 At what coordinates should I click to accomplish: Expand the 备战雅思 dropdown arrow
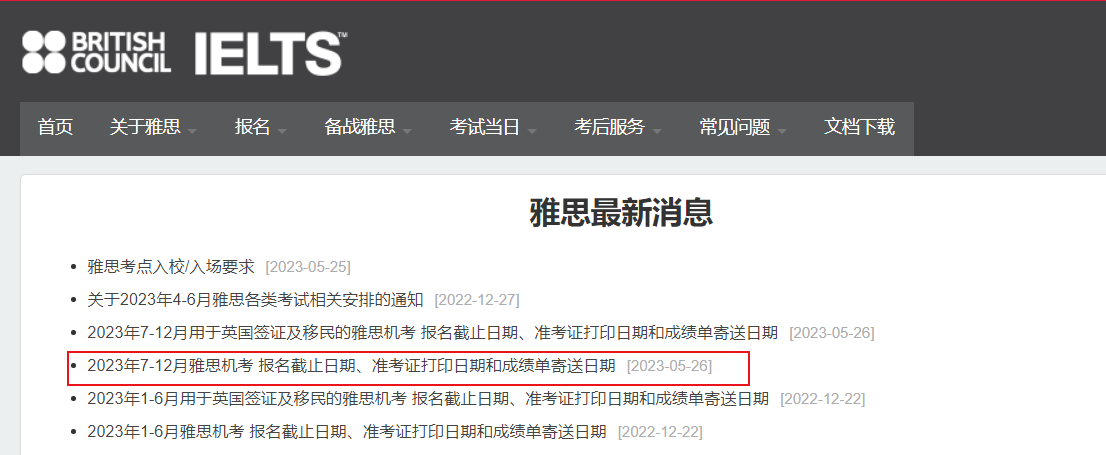407,132
